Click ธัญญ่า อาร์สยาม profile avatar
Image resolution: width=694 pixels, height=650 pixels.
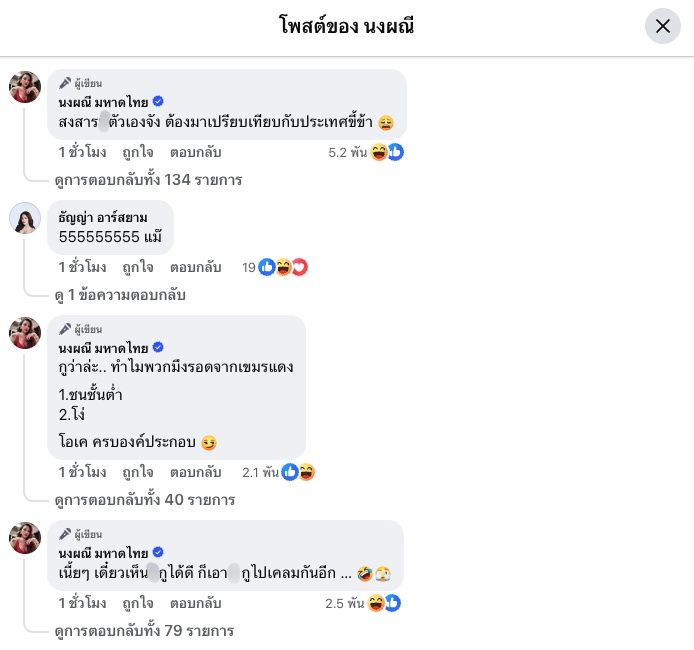click(x=25, y=217)
